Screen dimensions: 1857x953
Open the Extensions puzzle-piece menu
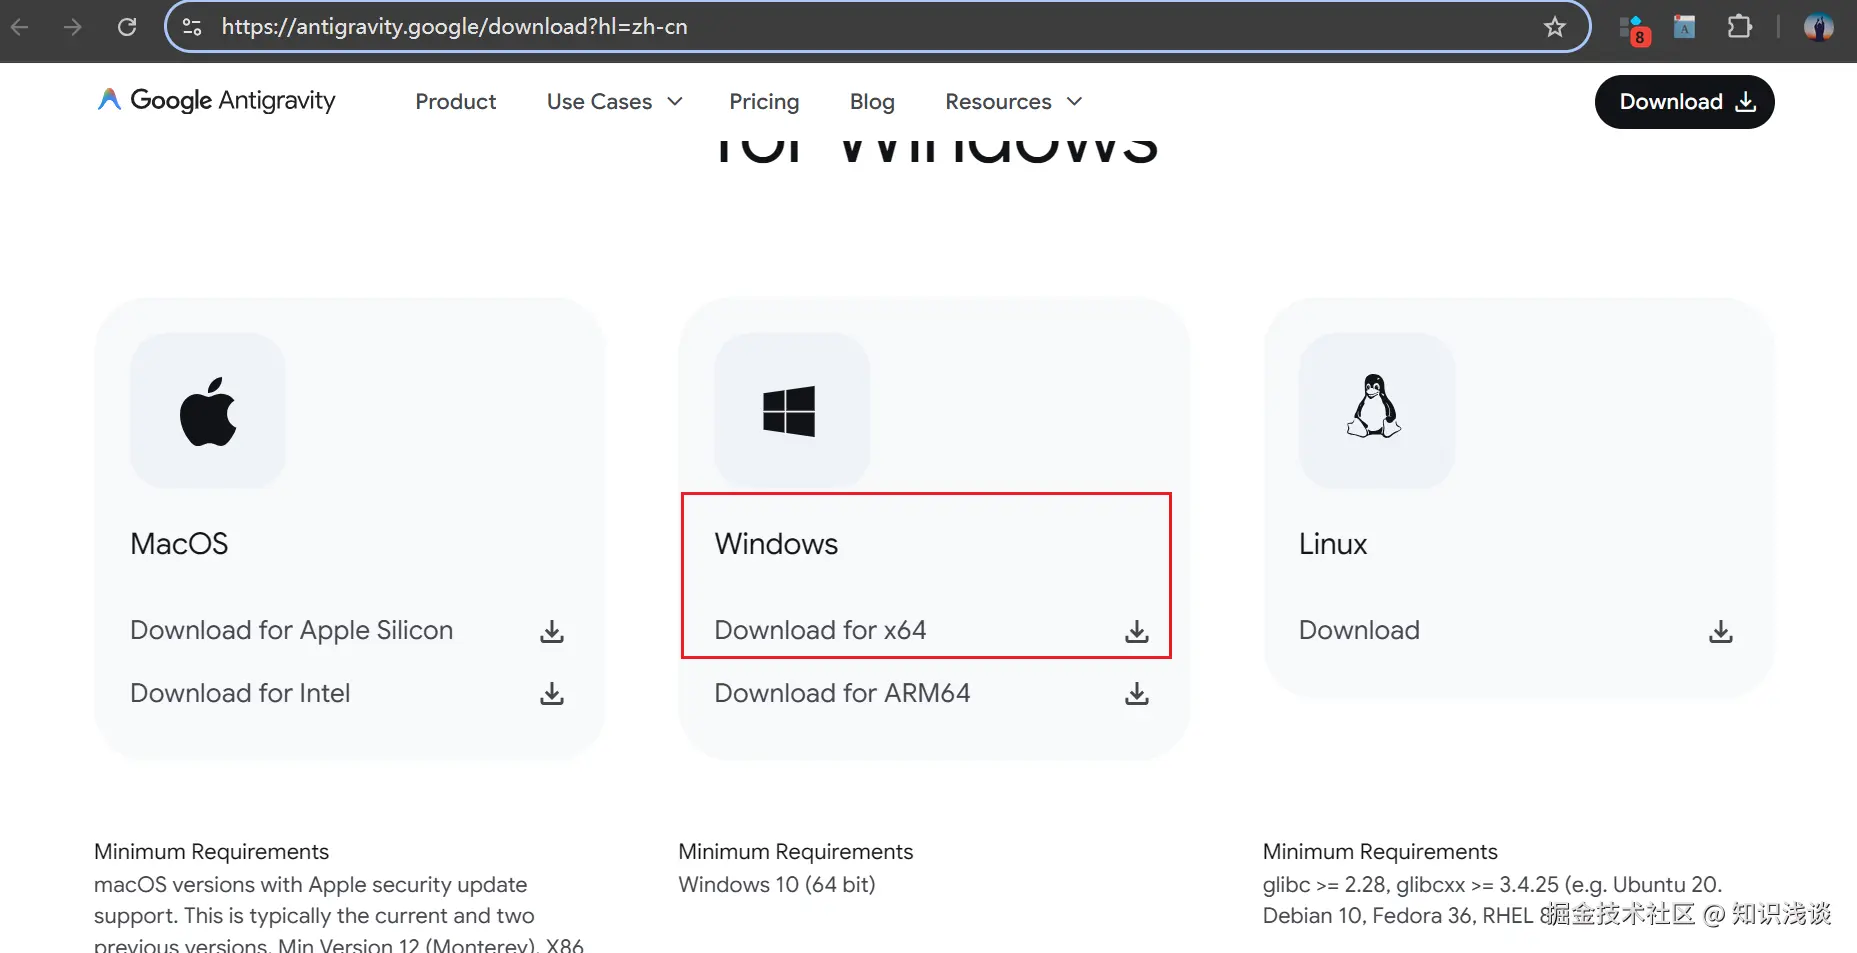[x=1740, y=27]
